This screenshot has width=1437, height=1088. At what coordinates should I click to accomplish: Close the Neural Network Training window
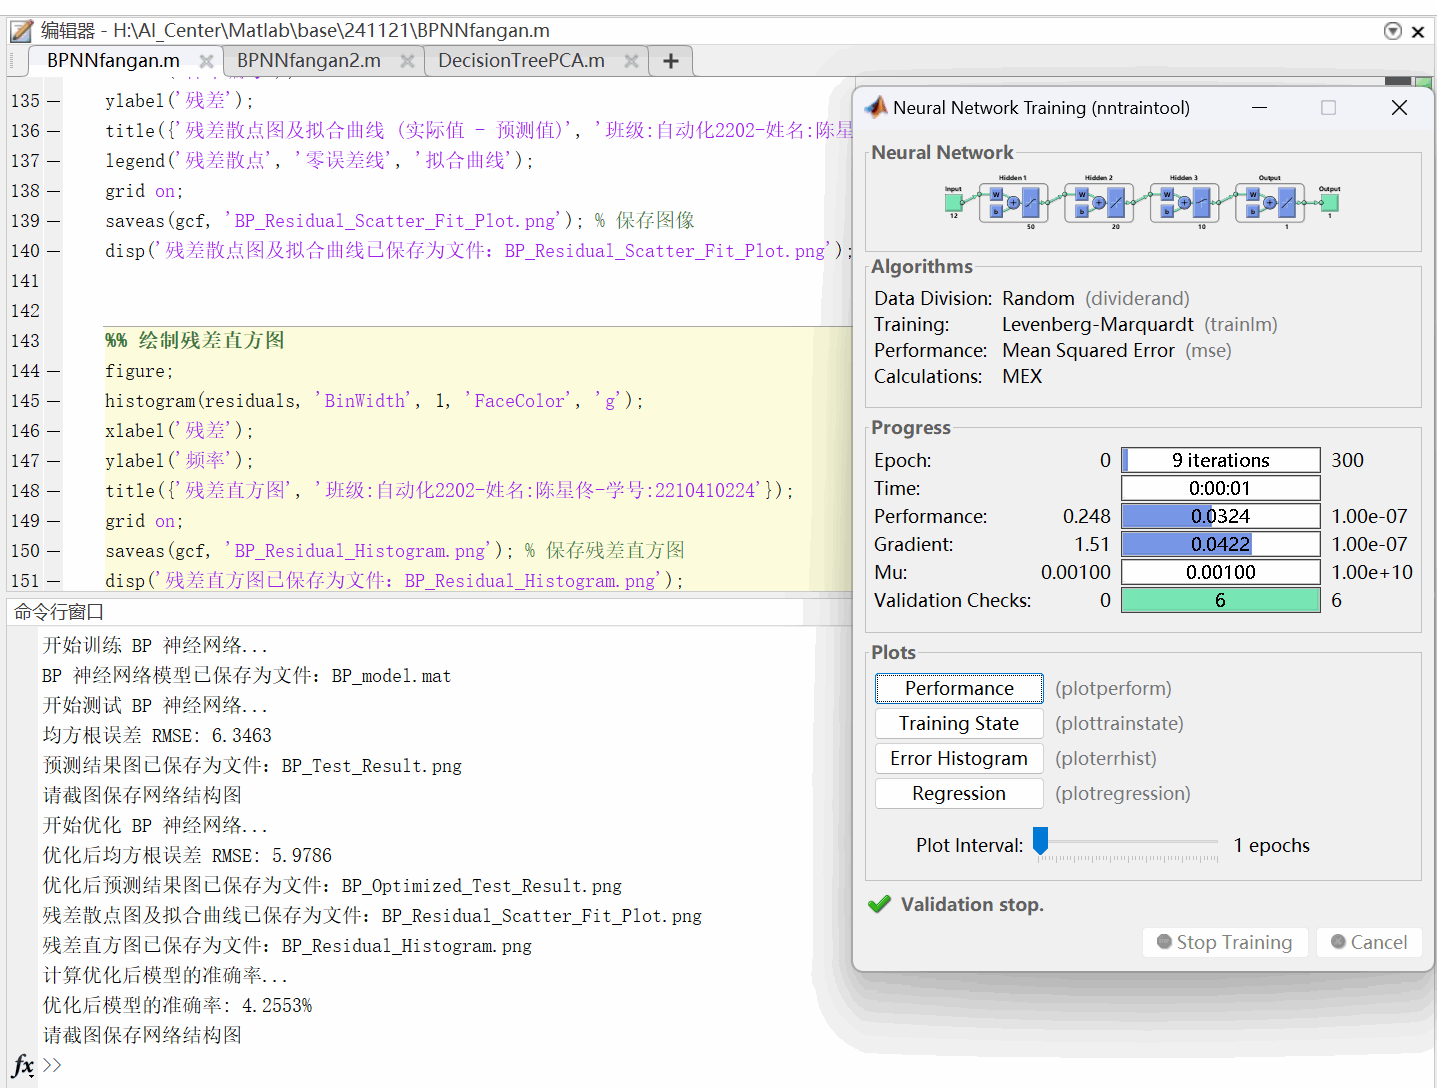[1399, 107]
